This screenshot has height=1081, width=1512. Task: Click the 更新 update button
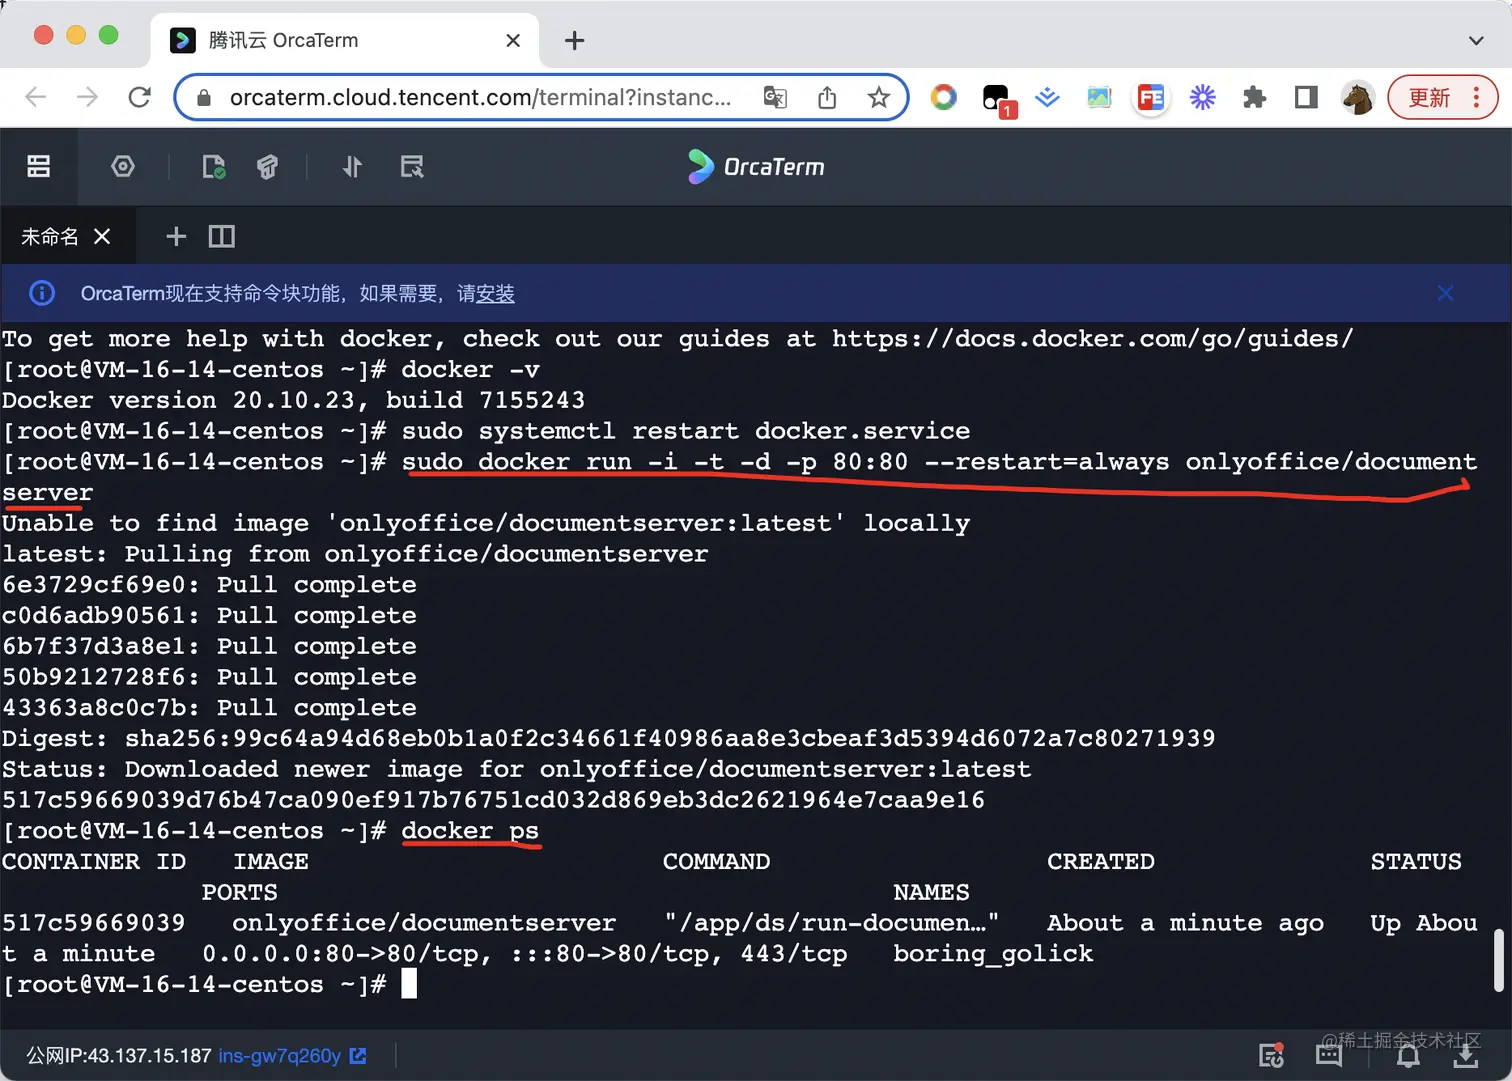point(1429,97)
